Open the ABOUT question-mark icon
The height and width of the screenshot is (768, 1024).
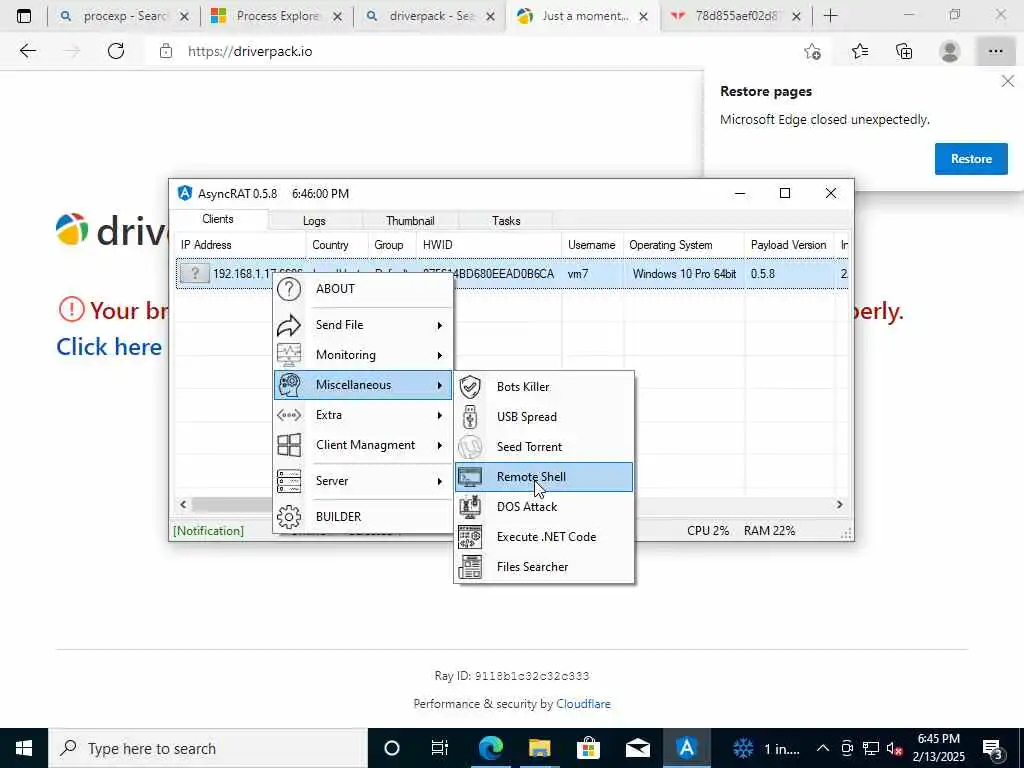pyautogui.click(x=289, y=289)
